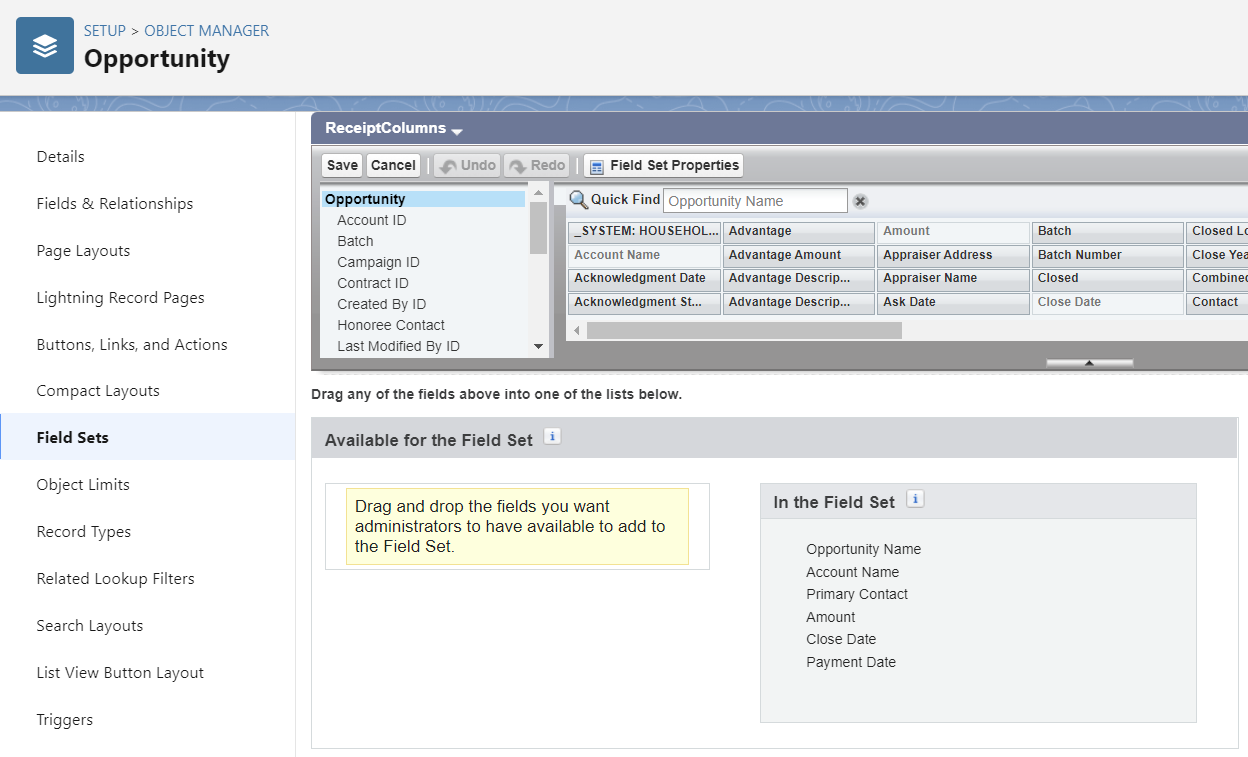Screen dimensions: 1248x757
Task: Click the _SYSTEM: HOUSEHOL... field tile
Action: point(644,232)
